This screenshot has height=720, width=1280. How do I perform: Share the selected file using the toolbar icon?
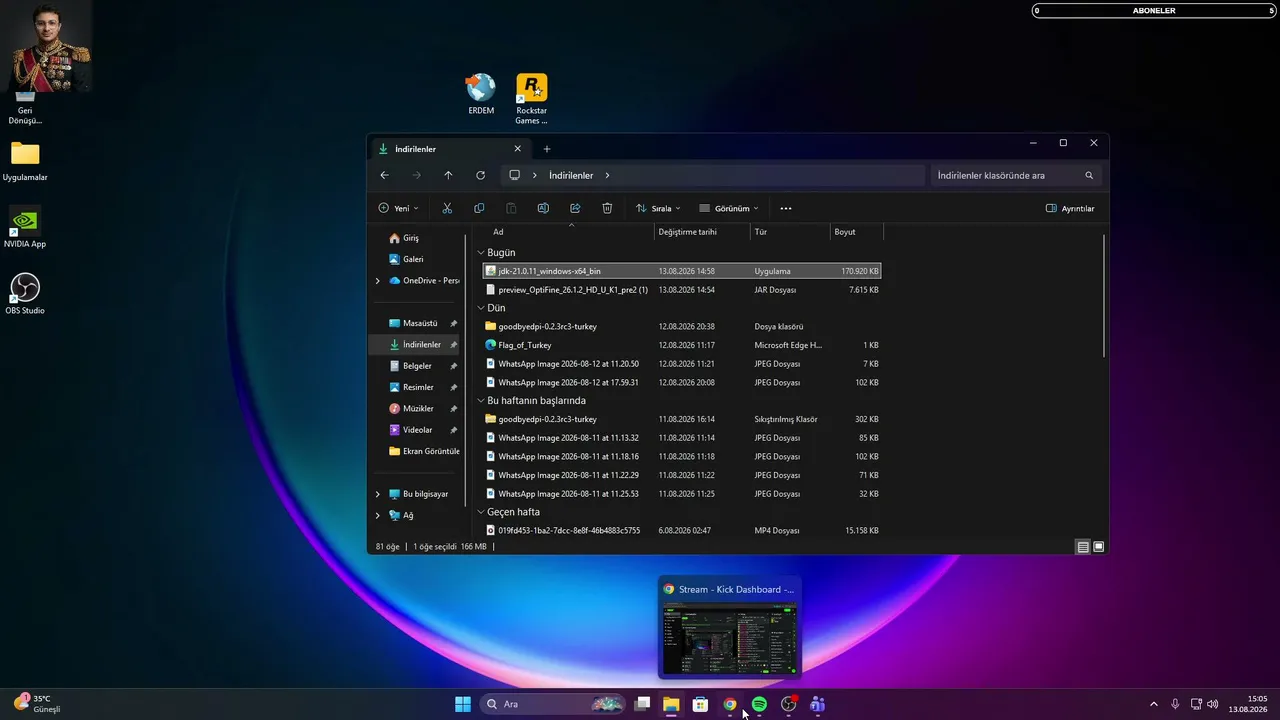[575, 208]
